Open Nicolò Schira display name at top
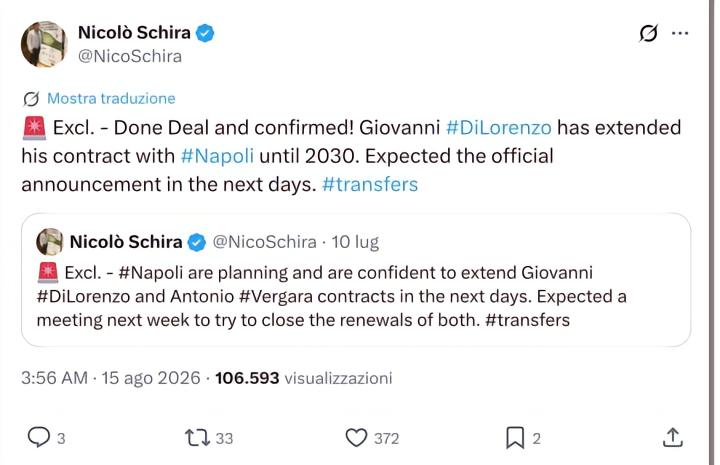This screenshot has height=465, width=720. pos(134,33)
